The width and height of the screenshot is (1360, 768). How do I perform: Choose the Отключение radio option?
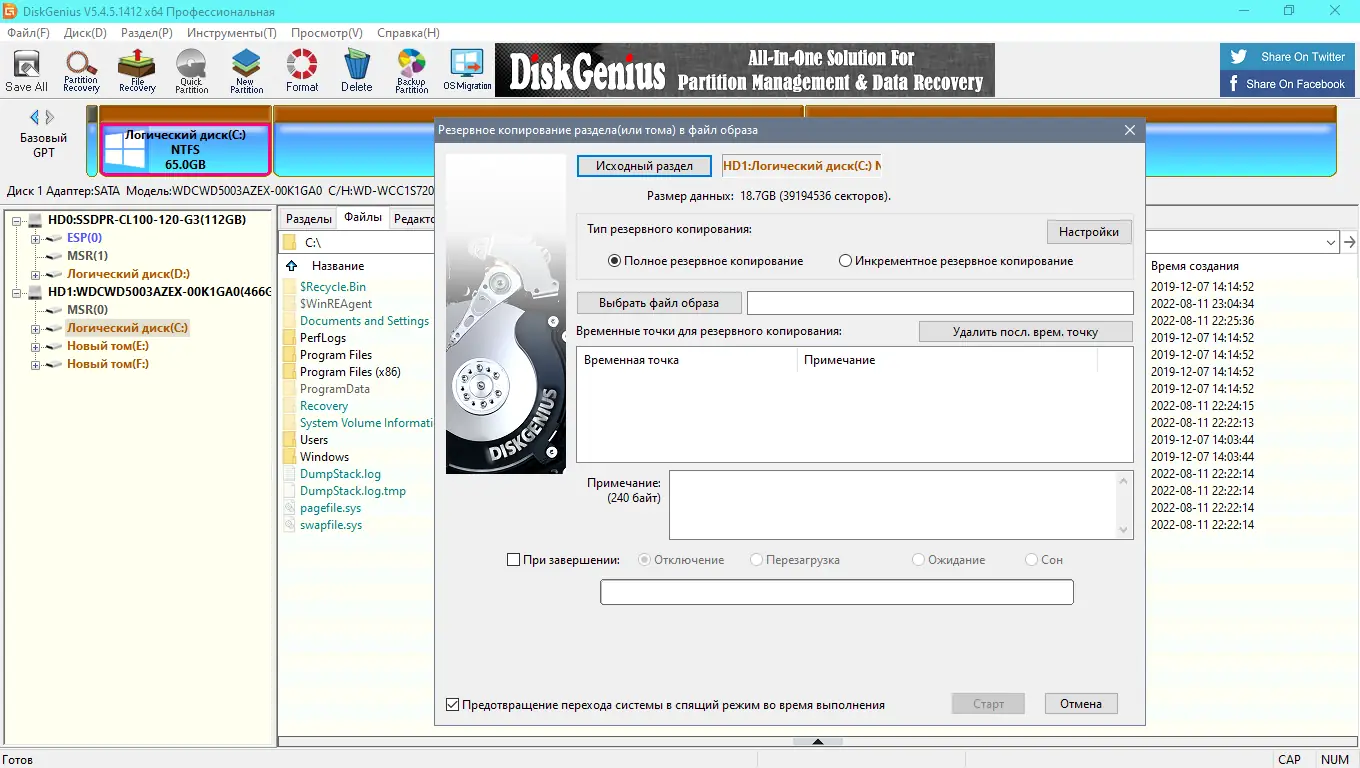[644, 560]
